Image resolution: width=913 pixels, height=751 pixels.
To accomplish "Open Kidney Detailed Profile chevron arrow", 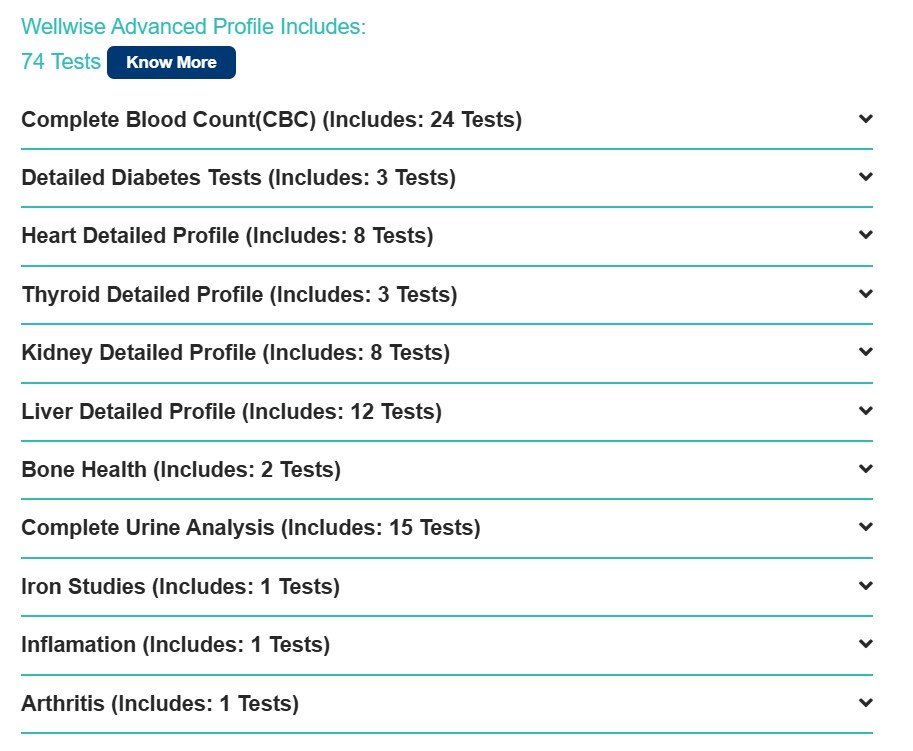I will pos(866,352).
